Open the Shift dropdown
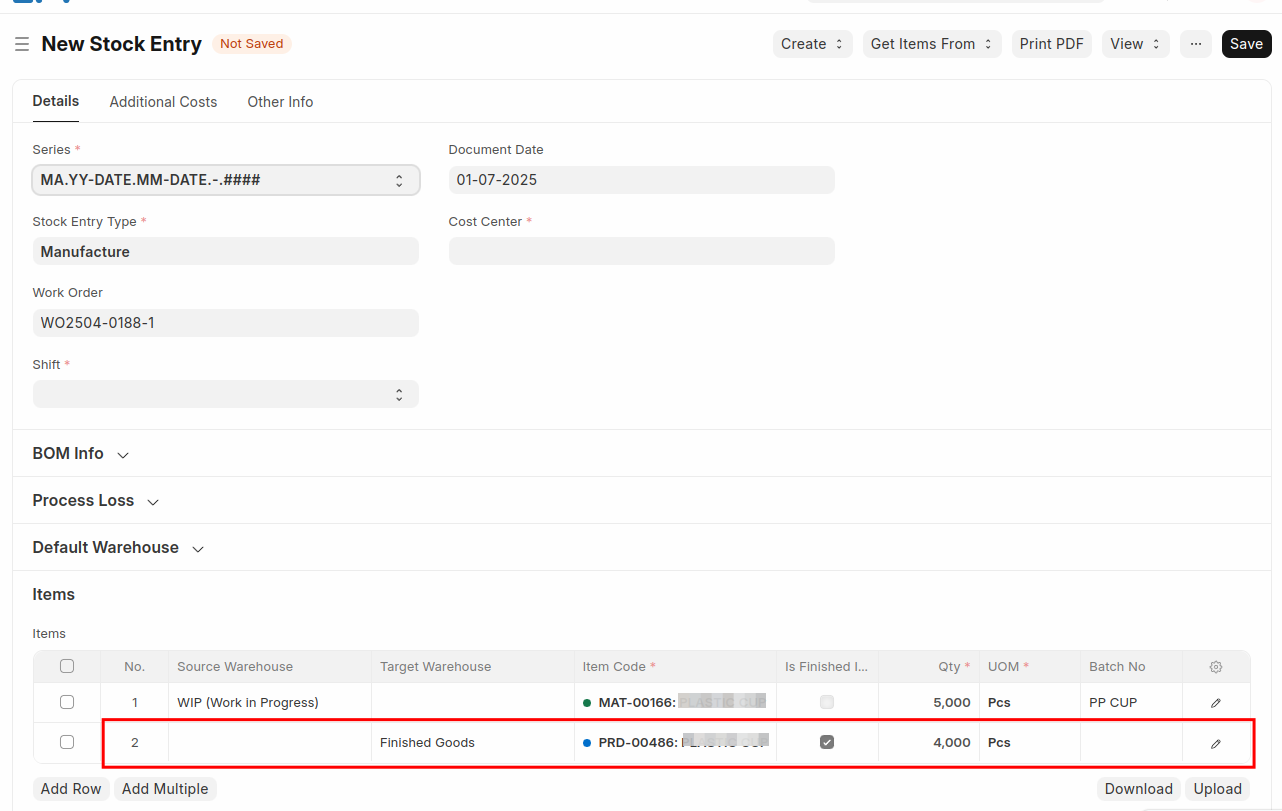 coord(226,394)
